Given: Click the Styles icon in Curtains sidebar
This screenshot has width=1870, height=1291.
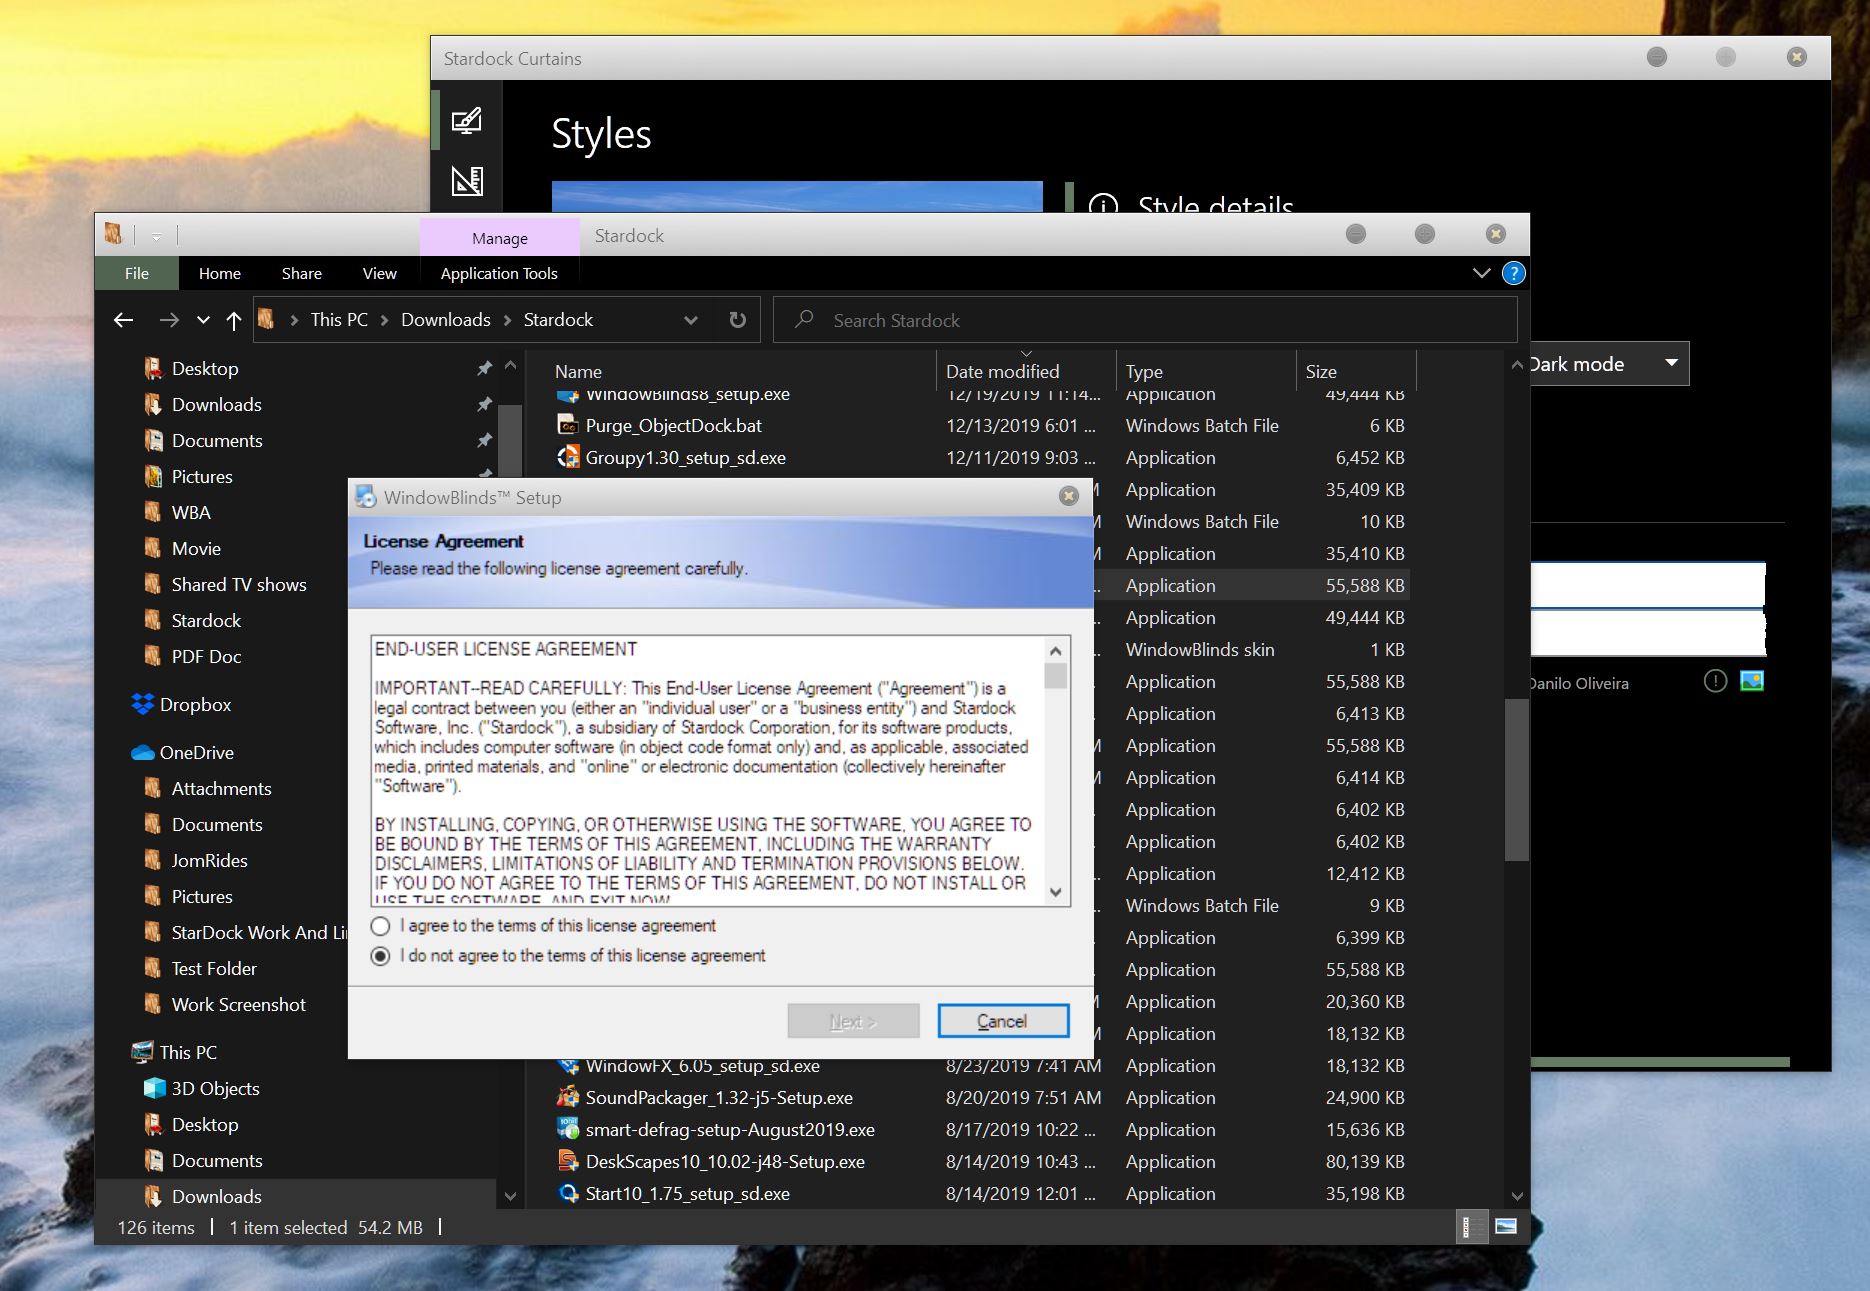Looking at the screenshot, I should (466, 121).
